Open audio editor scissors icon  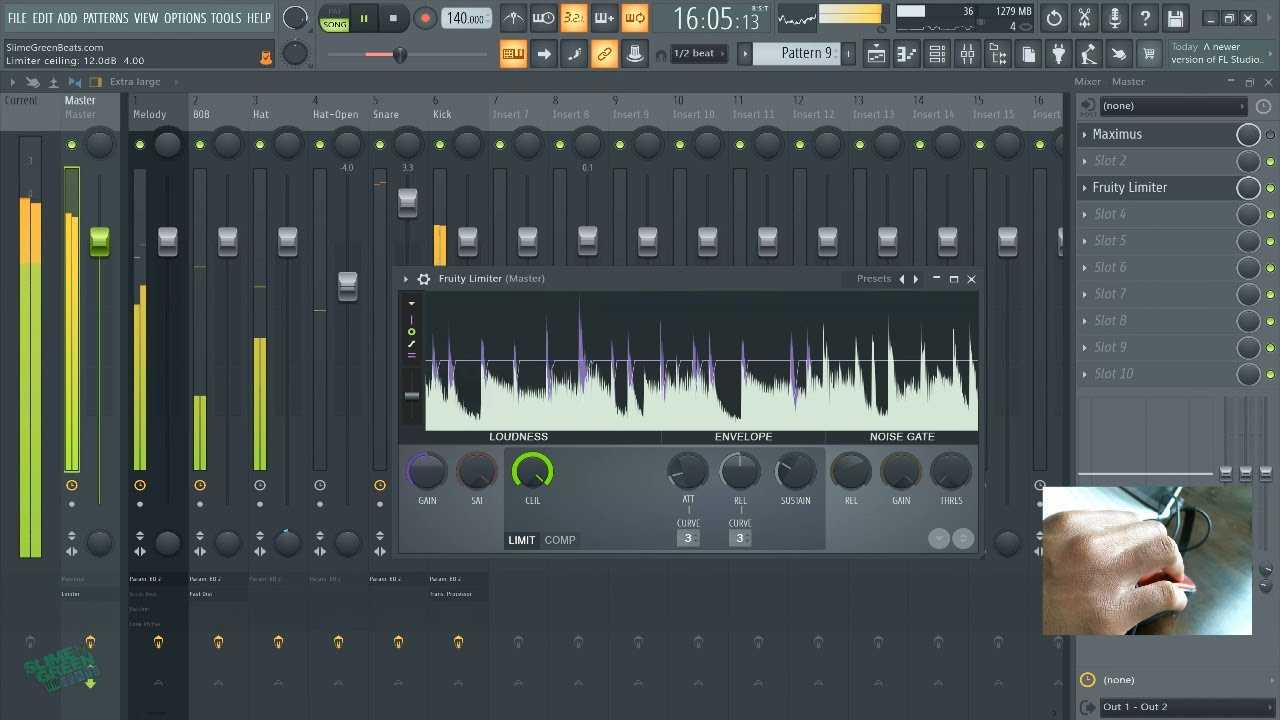pyautogui.click(x=1084, y=18)
